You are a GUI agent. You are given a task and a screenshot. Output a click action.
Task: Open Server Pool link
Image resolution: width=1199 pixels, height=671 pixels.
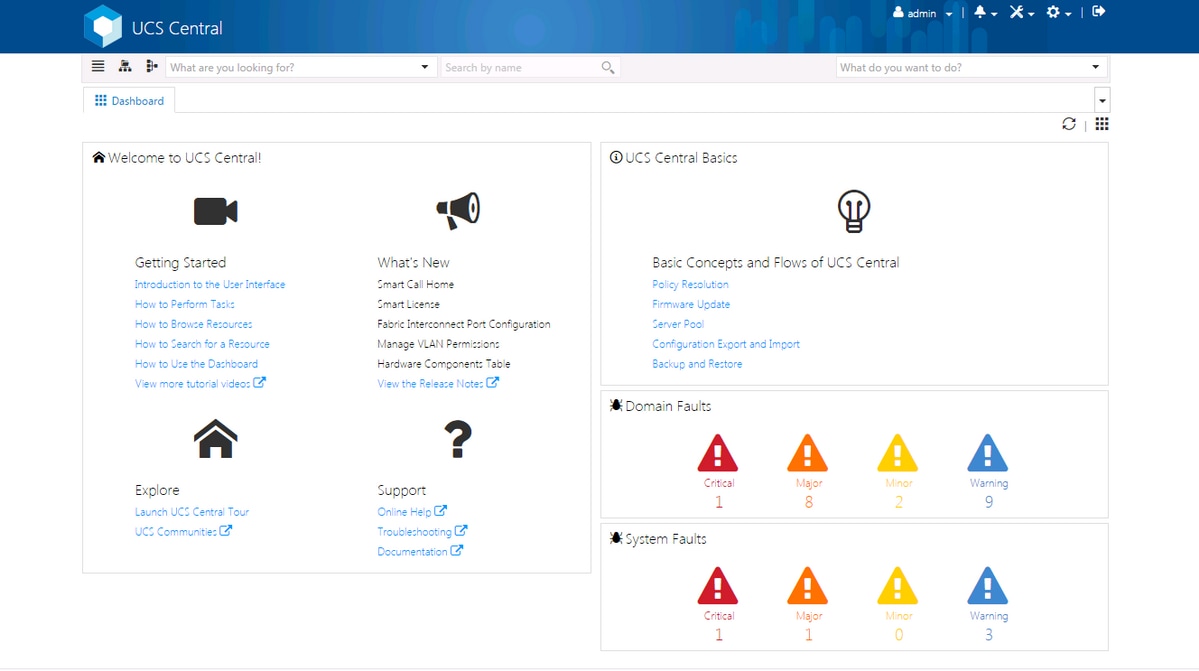coord(678,324)
